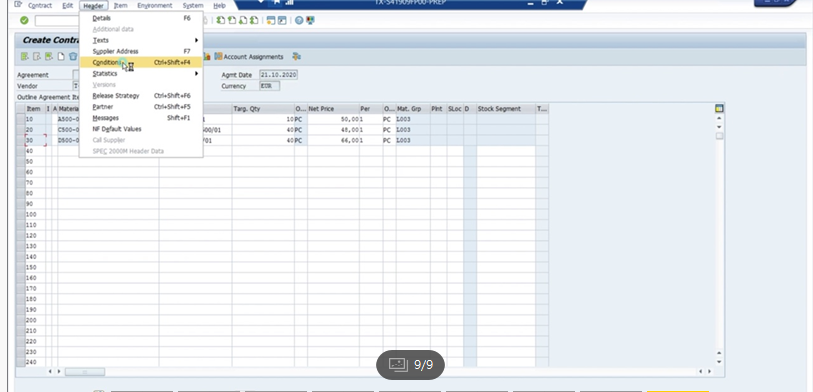The height and width of the screenshot is (392, 813).
Task: Select row selector for item 30
Action: click(20, 141)
